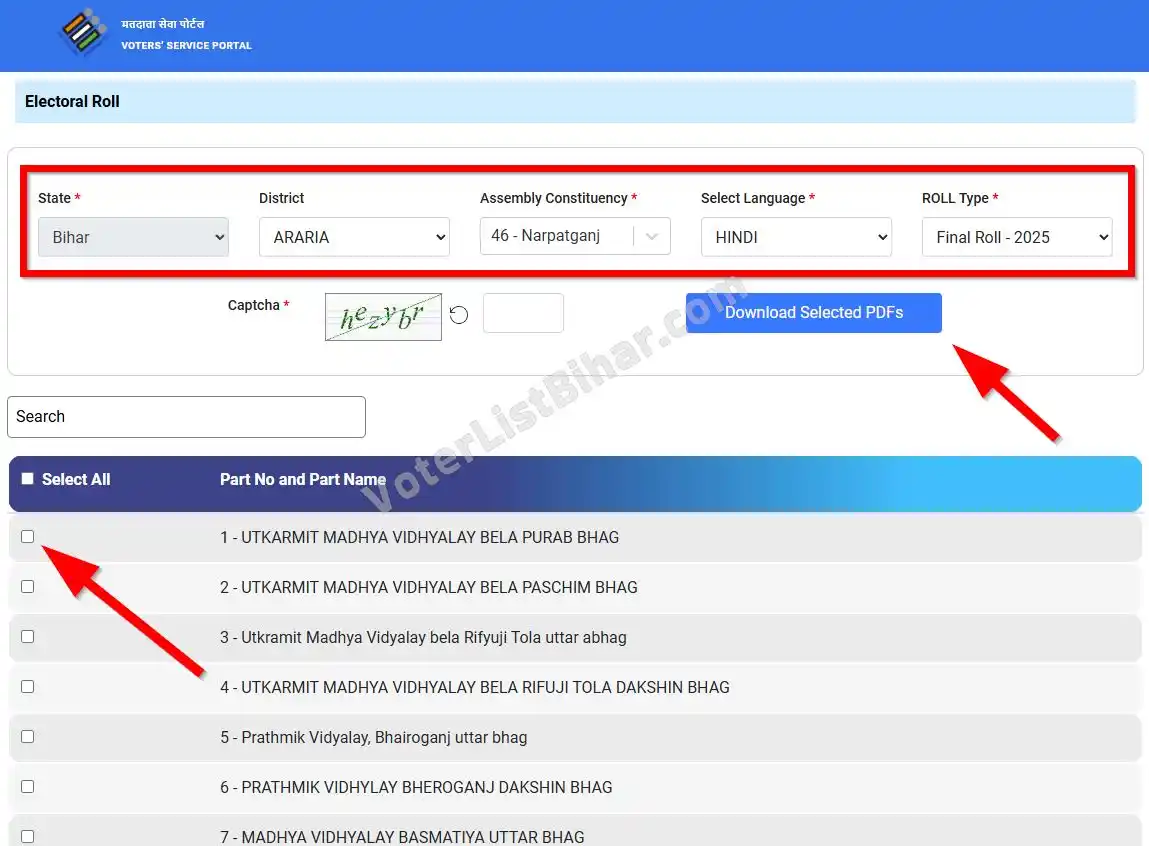Check the box for part 3 Rifyuji Tola uttar abhag

pyautogui.click(x=27, y=637)
